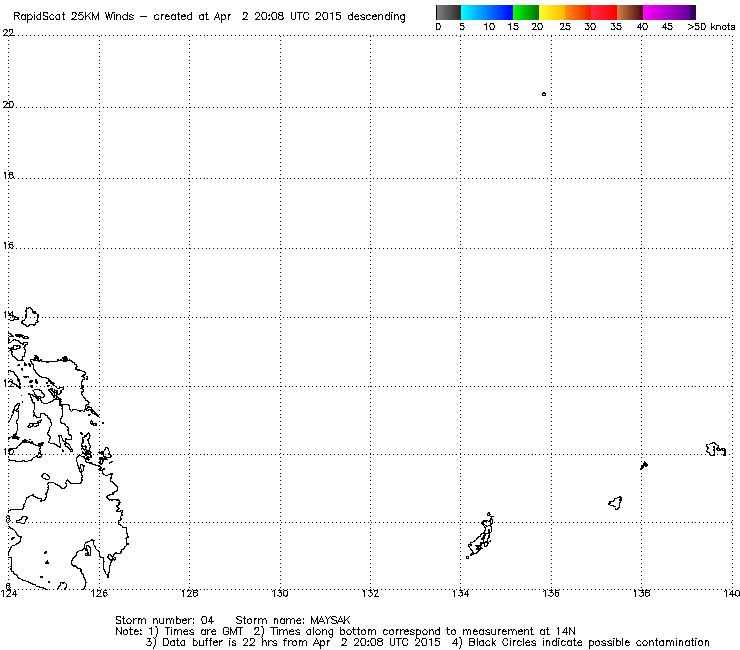Click the latitude axis label "16"

tap(8, 245)
